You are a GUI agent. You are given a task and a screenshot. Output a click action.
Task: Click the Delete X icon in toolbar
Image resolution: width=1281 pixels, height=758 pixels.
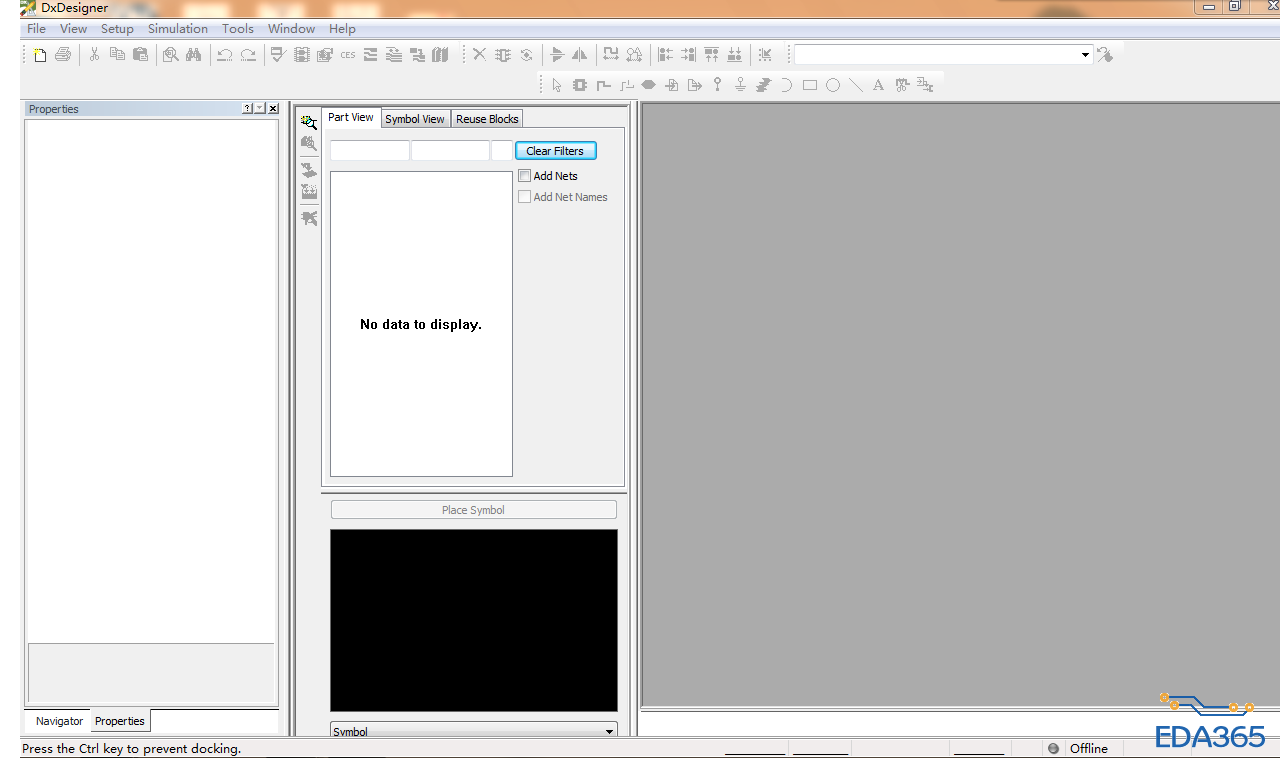tap(479, 55)
